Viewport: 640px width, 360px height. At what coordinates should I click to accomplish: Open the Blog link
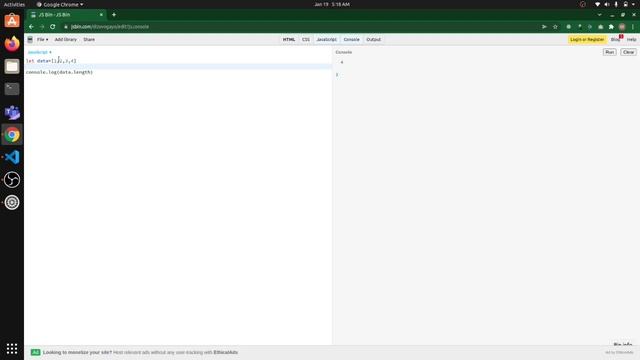615,40
